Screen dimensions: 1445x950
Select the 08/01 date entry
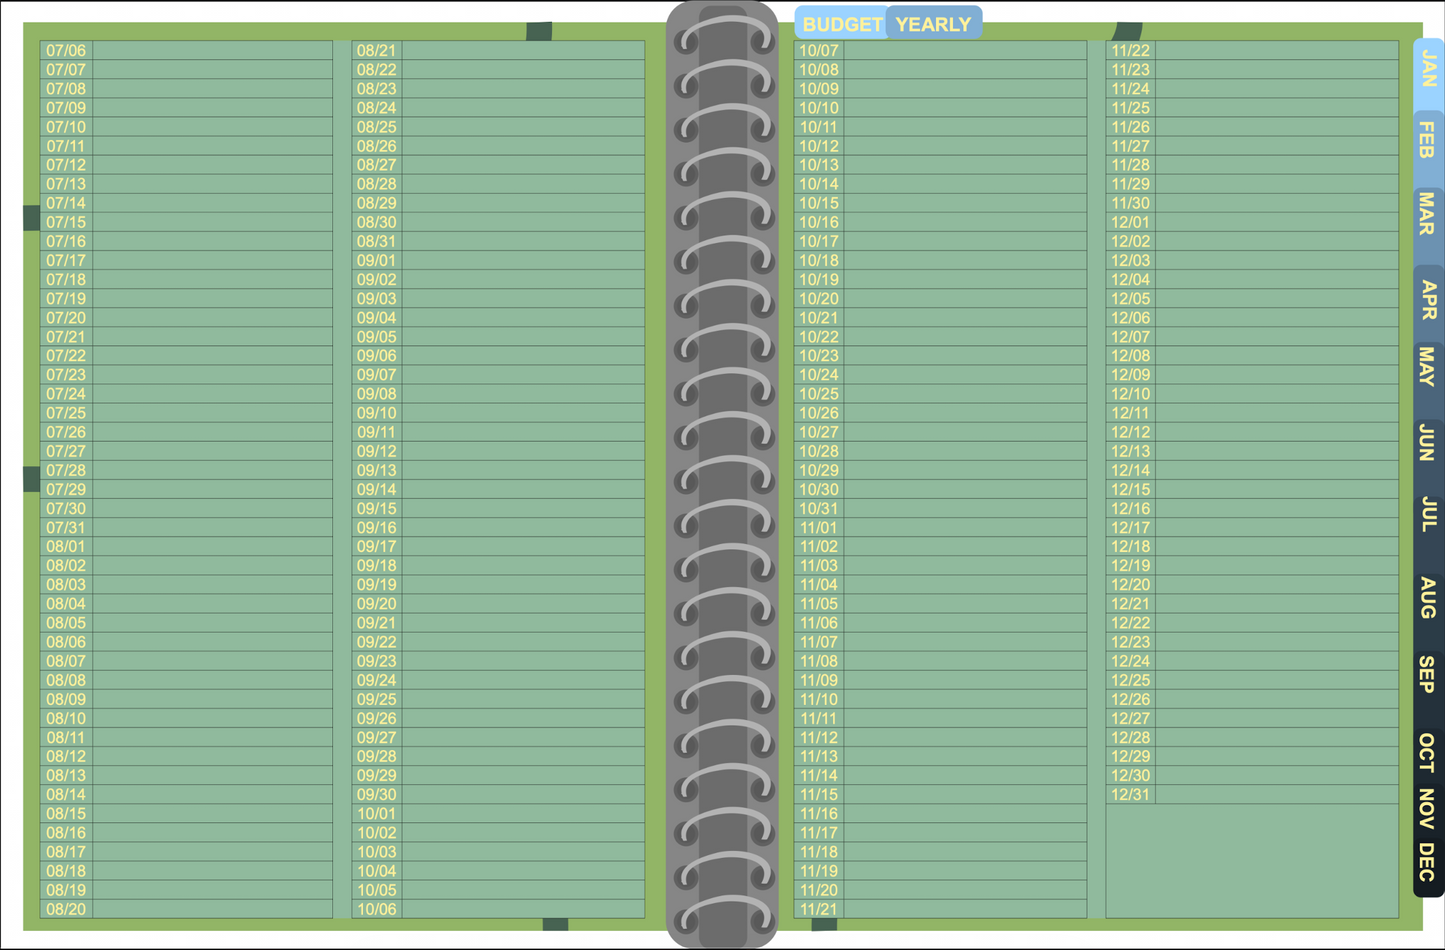66,546
